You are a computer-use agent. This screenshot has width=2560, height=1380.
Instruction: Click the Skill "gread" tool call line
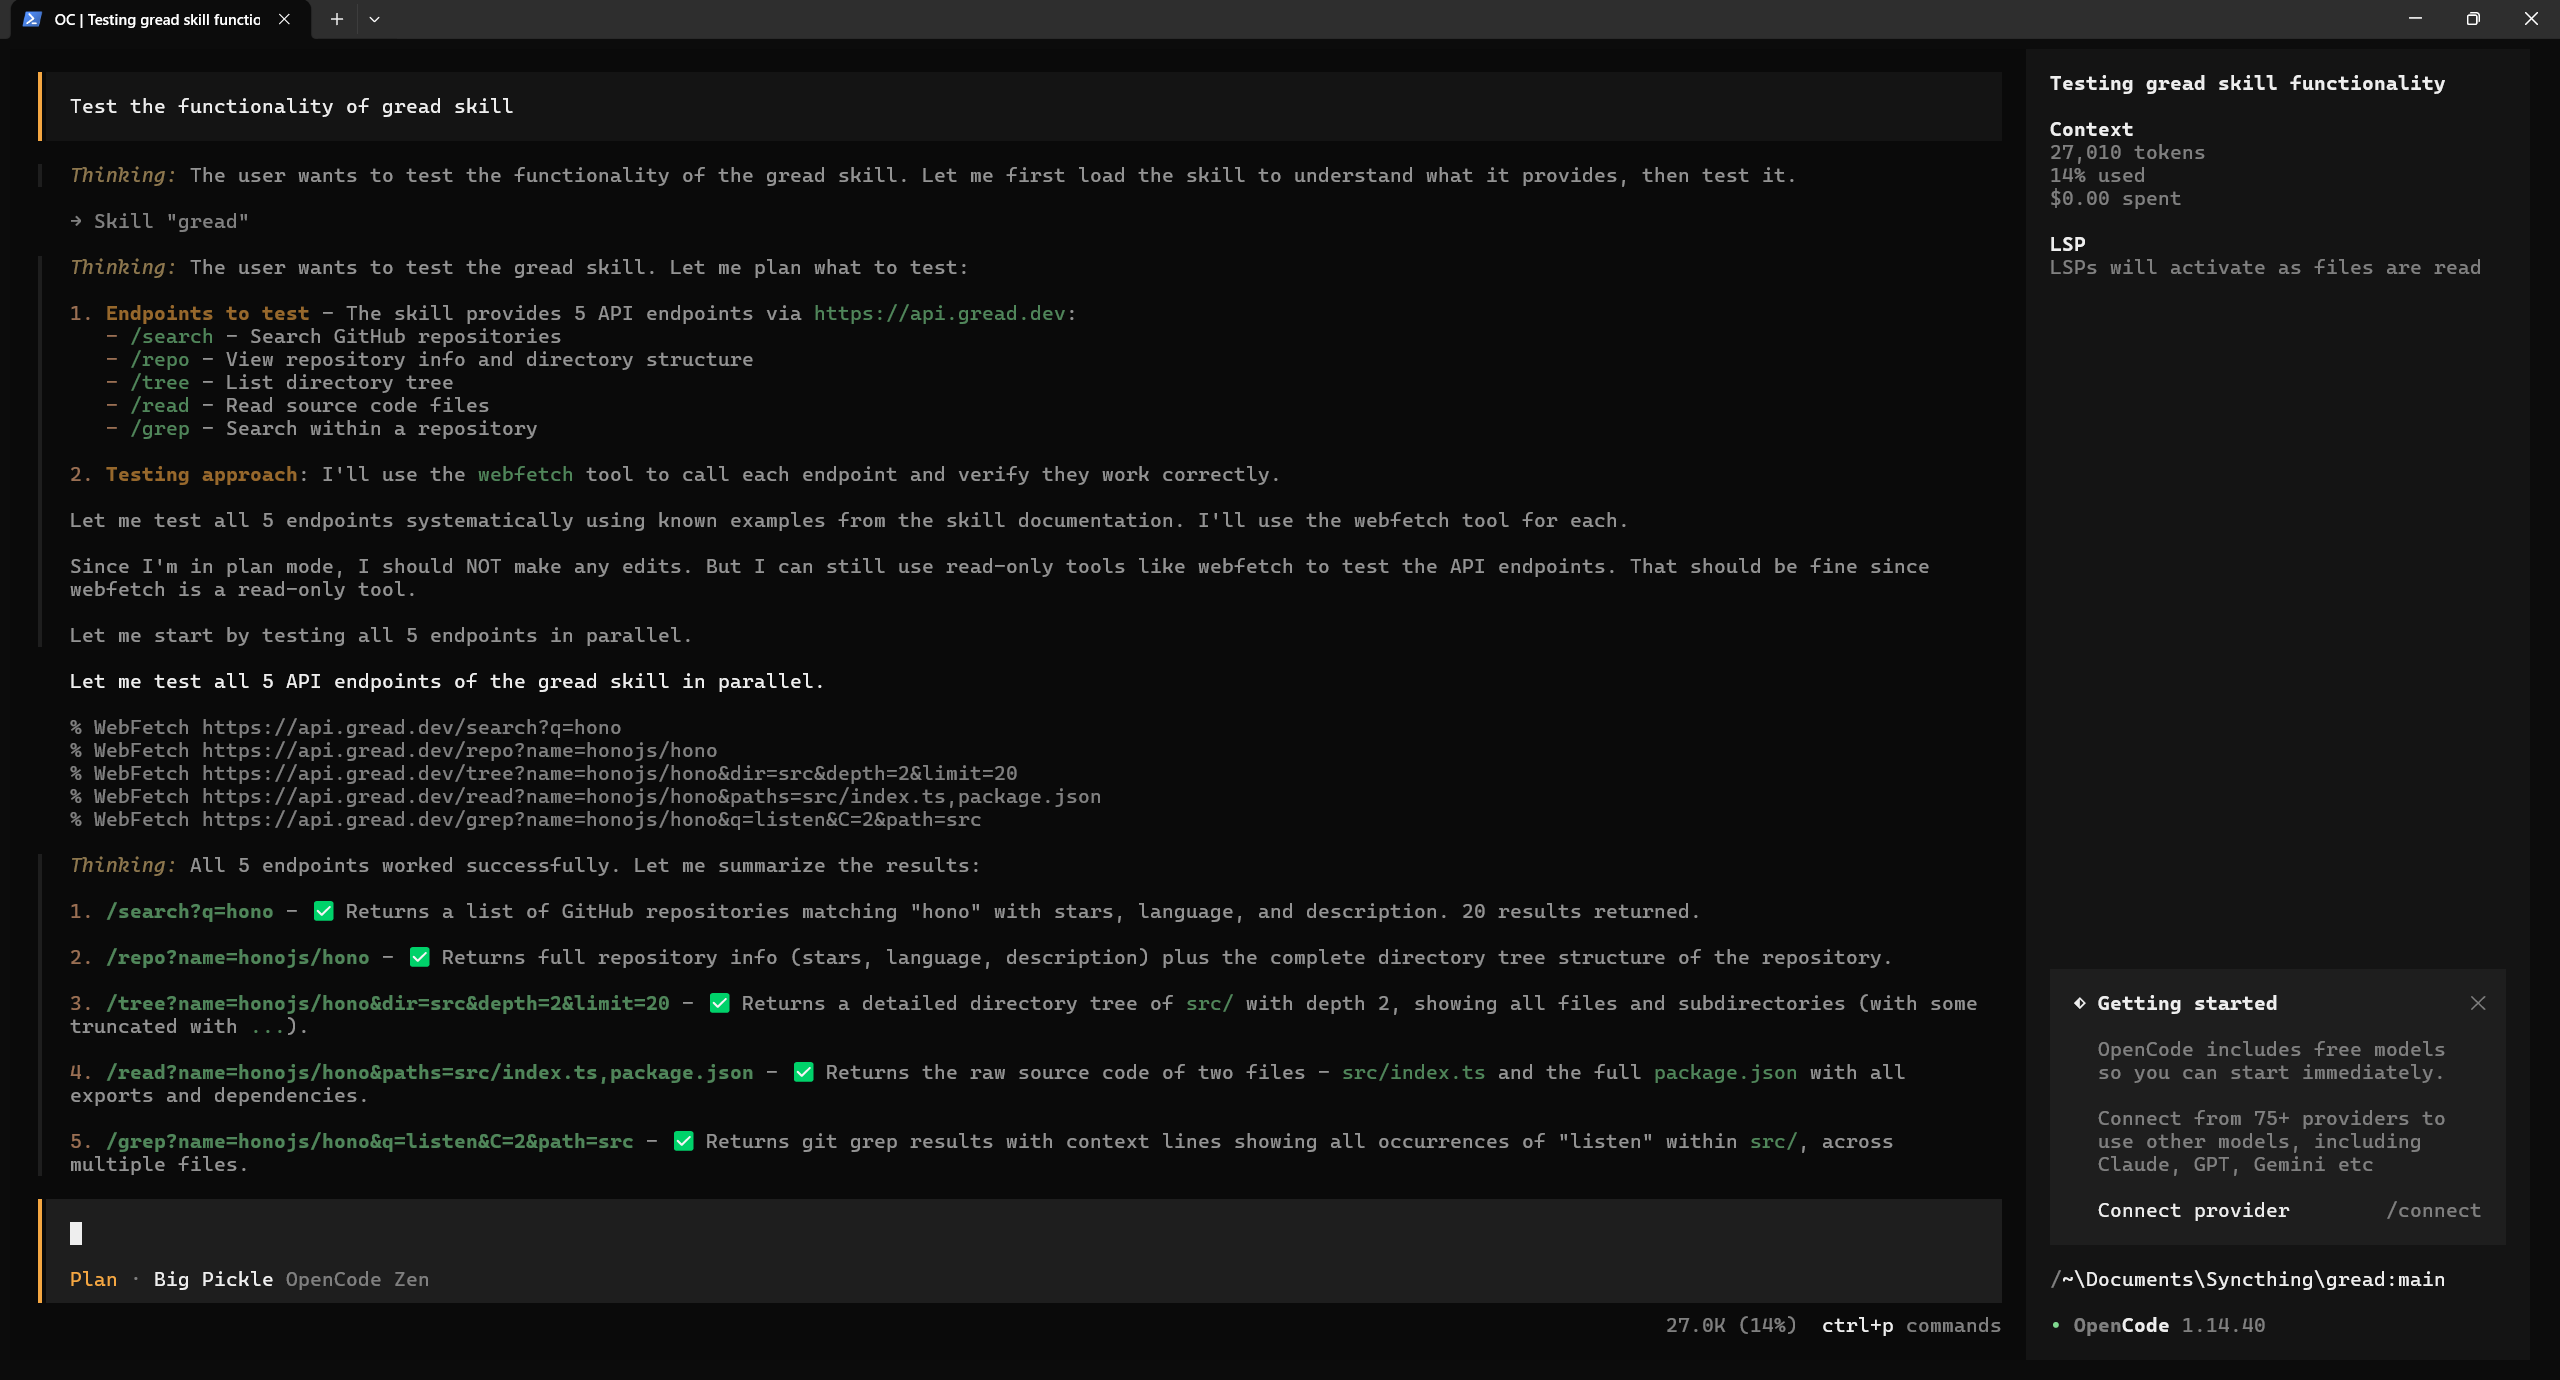[x=160, y=221]
